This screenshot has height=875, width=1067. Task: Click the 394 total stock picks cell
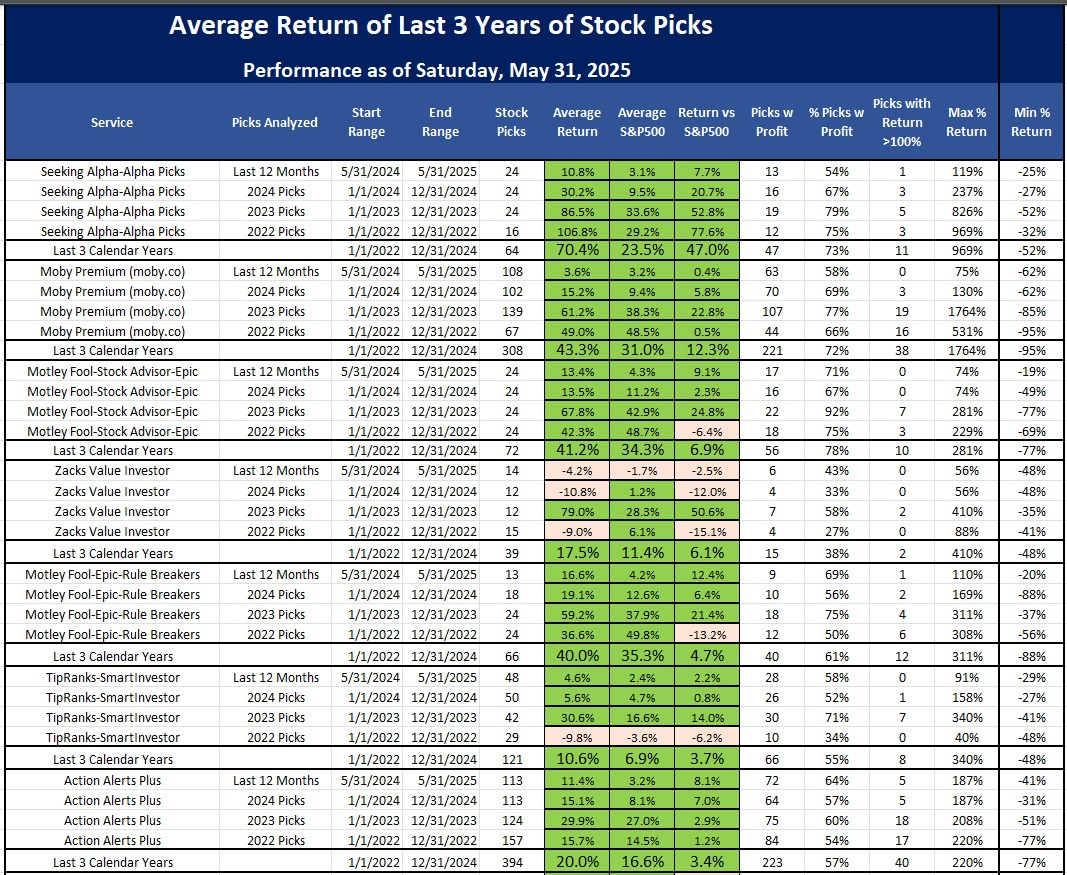point(511,862)
